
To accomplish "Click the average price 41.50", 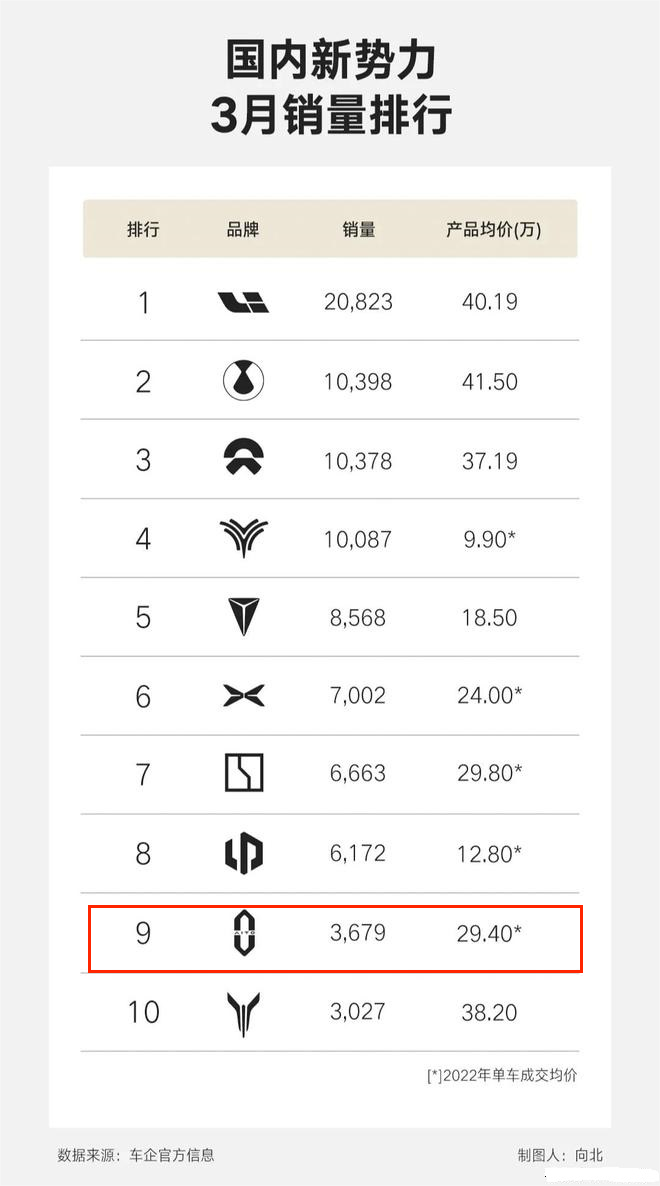I will pos(490,381).
